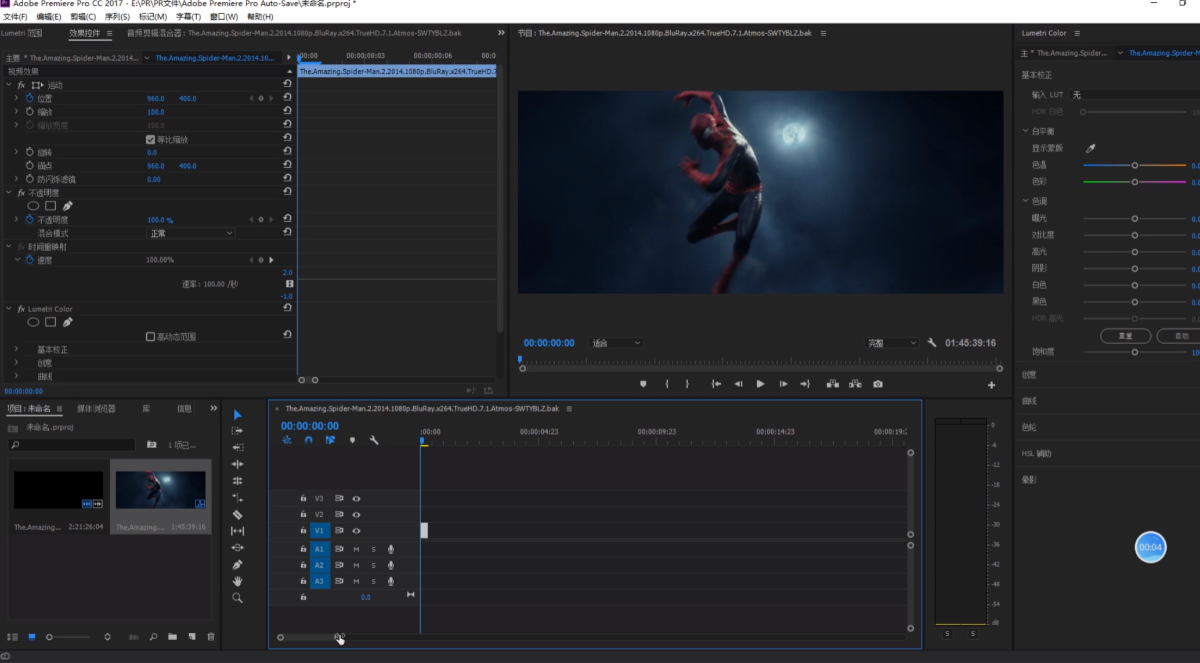This screenshot has height=663, width=1200.
Task: Mute audio track A1
Action: click(x=356, y=549)
